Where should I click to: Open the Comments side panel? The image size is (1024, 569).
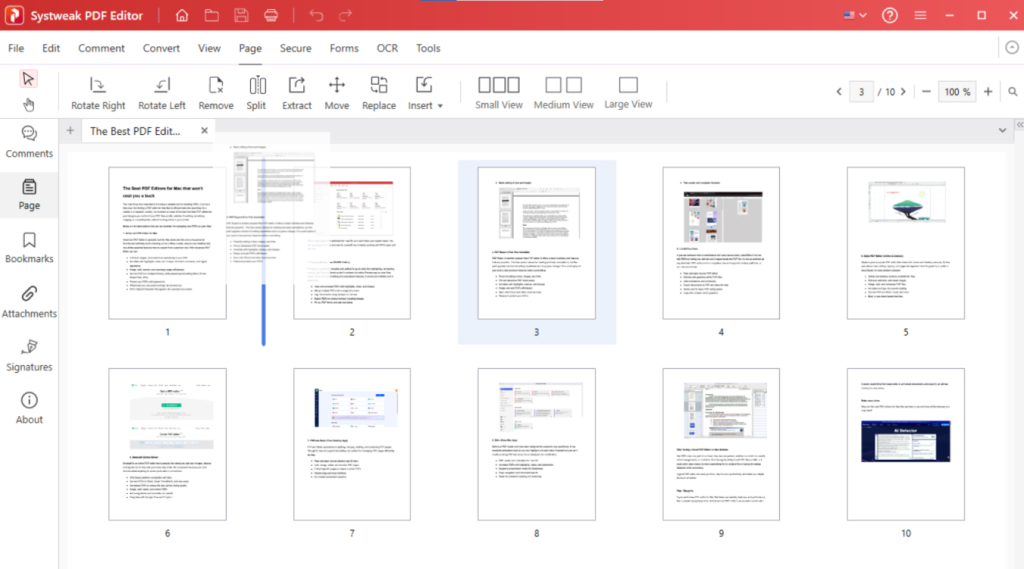pos(29,142)
